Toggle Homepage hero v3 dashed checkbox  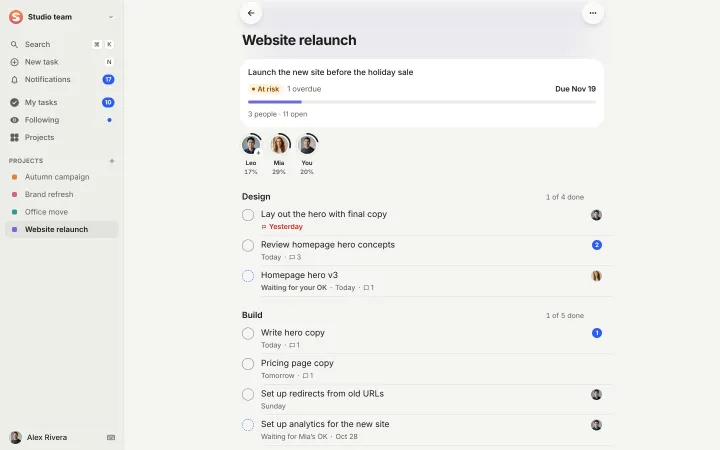(248, 276)
